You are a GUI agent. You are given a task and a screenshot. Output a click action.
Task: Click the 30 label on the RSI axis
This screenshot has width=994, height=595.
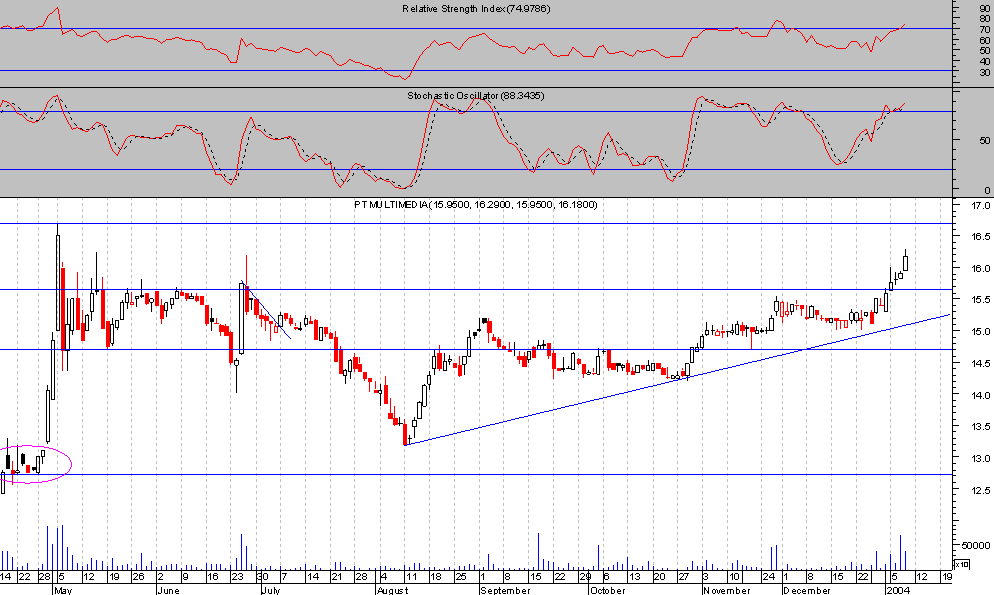984,72
